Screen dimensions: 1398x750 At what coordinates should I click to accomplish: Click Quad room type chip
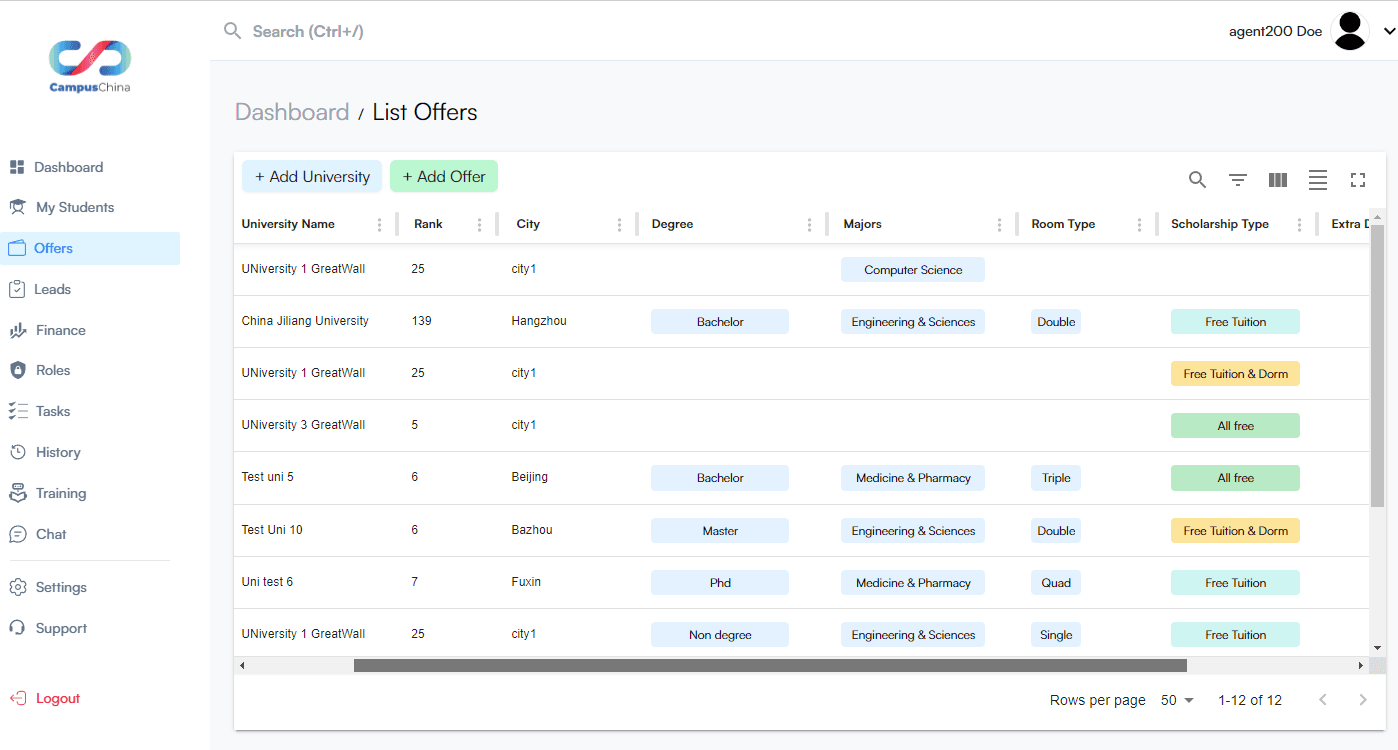tap(1056, 583)
